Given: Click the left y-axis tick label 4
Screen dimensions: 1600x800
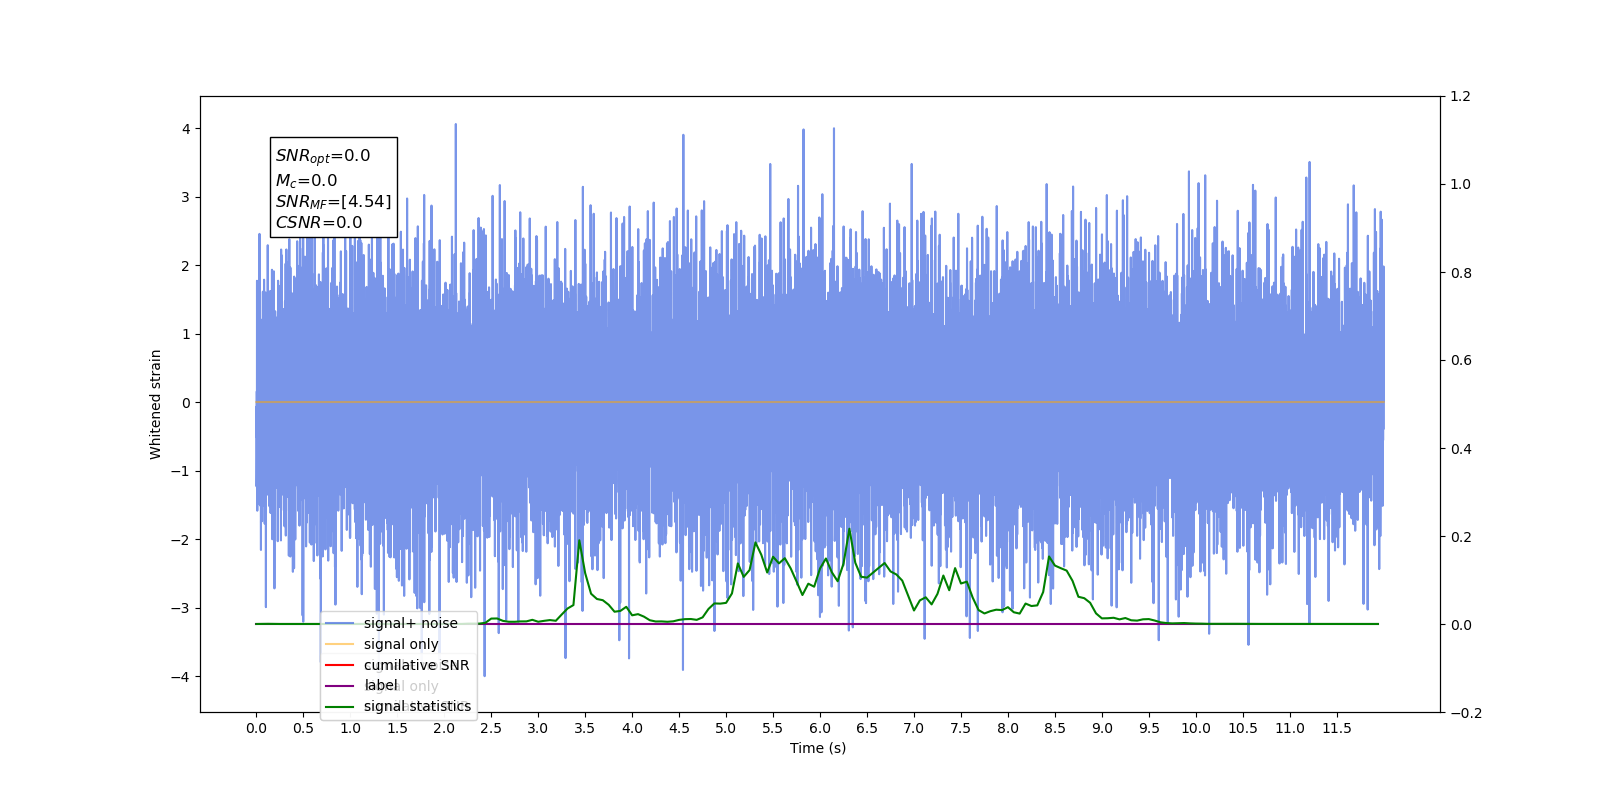Looking at the screenshot, I should coord(186,129).
